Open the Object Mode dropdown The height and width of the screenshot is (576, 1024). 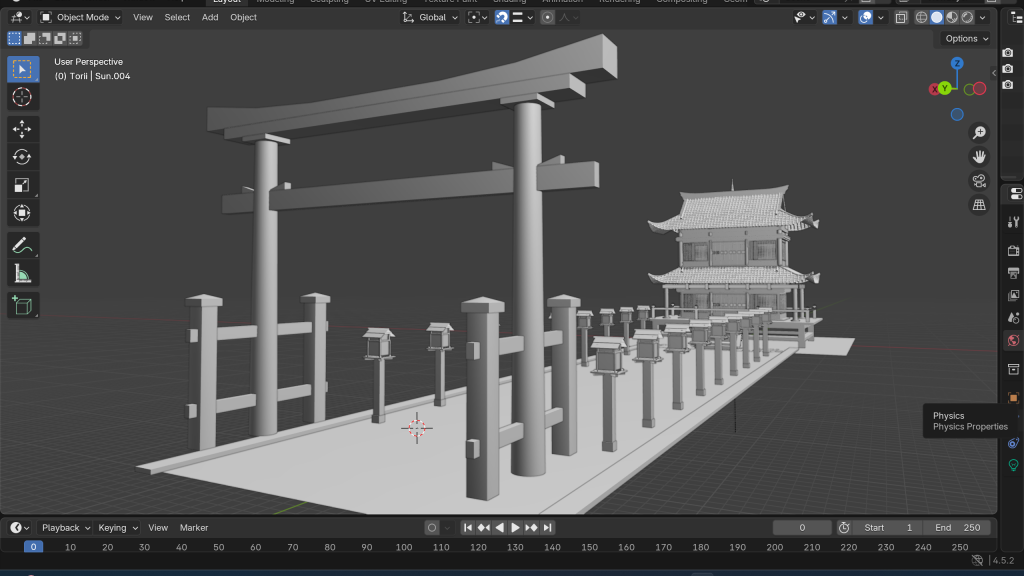point(81,17)
